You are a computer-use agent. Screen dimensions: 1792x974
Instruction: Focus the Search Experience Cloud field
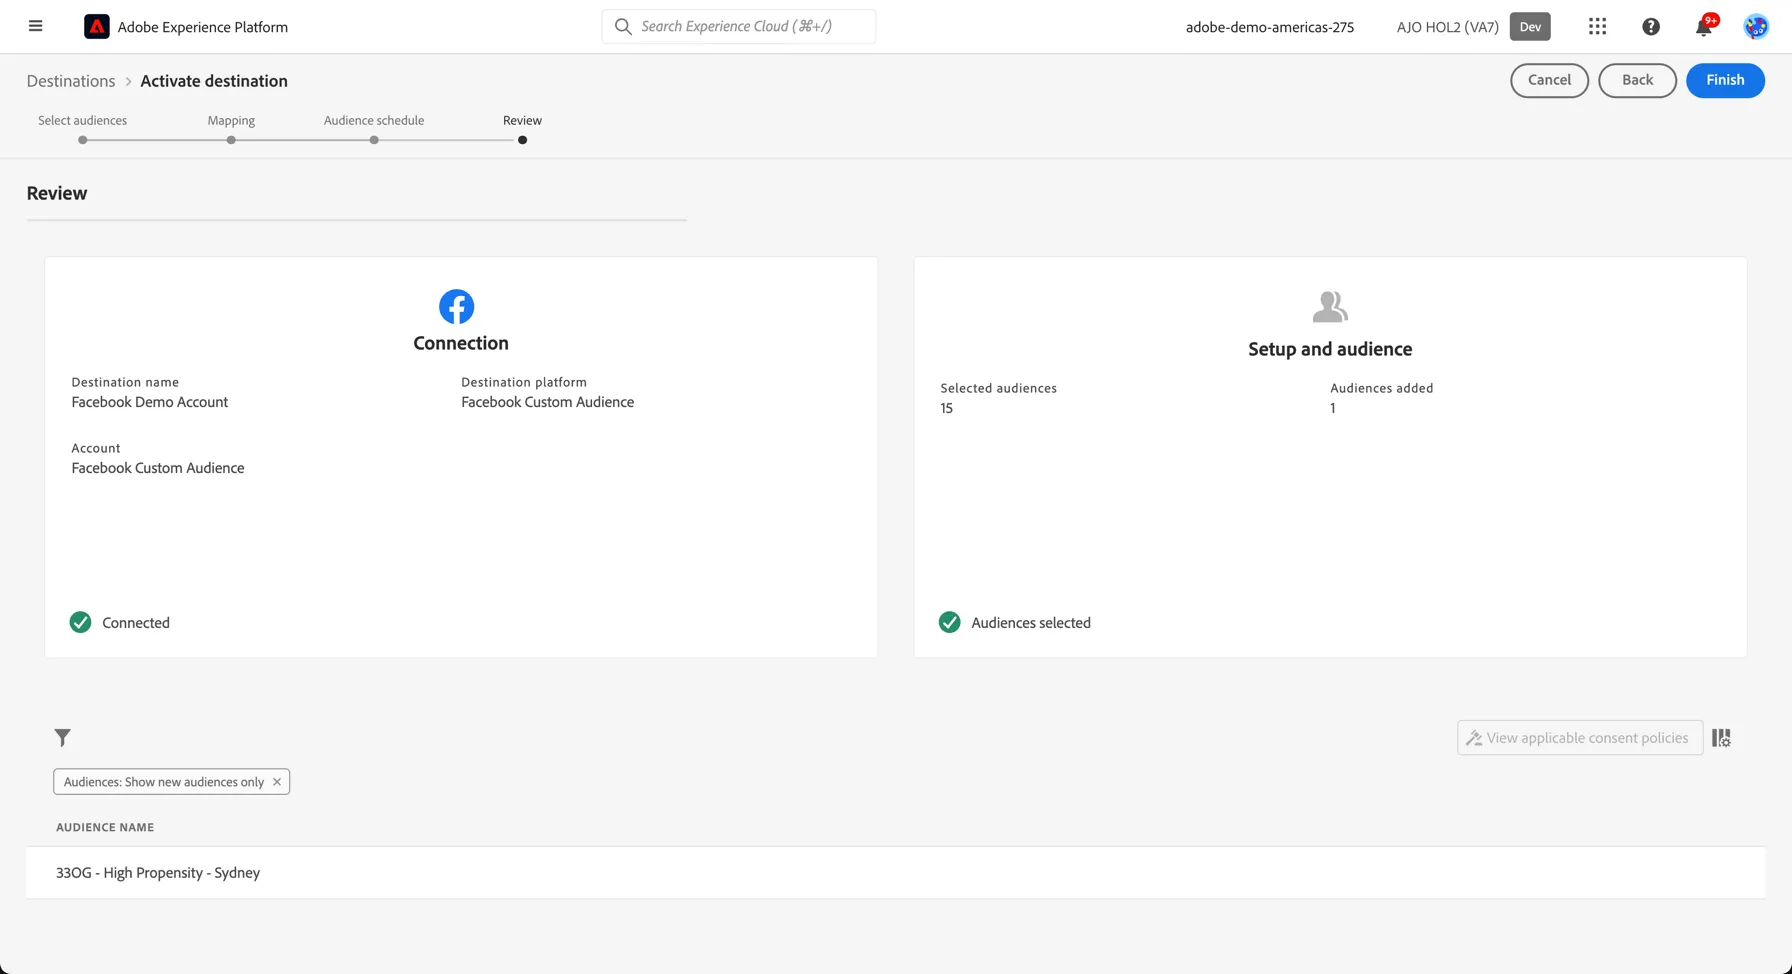point(739,27)
